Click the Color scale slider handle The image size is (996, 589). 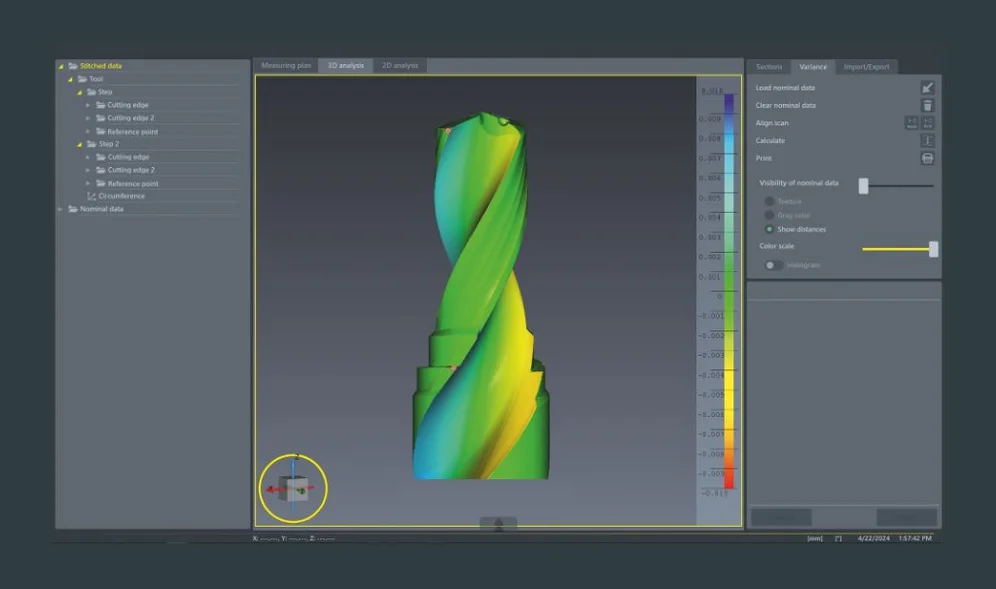[x=933, y=249]
